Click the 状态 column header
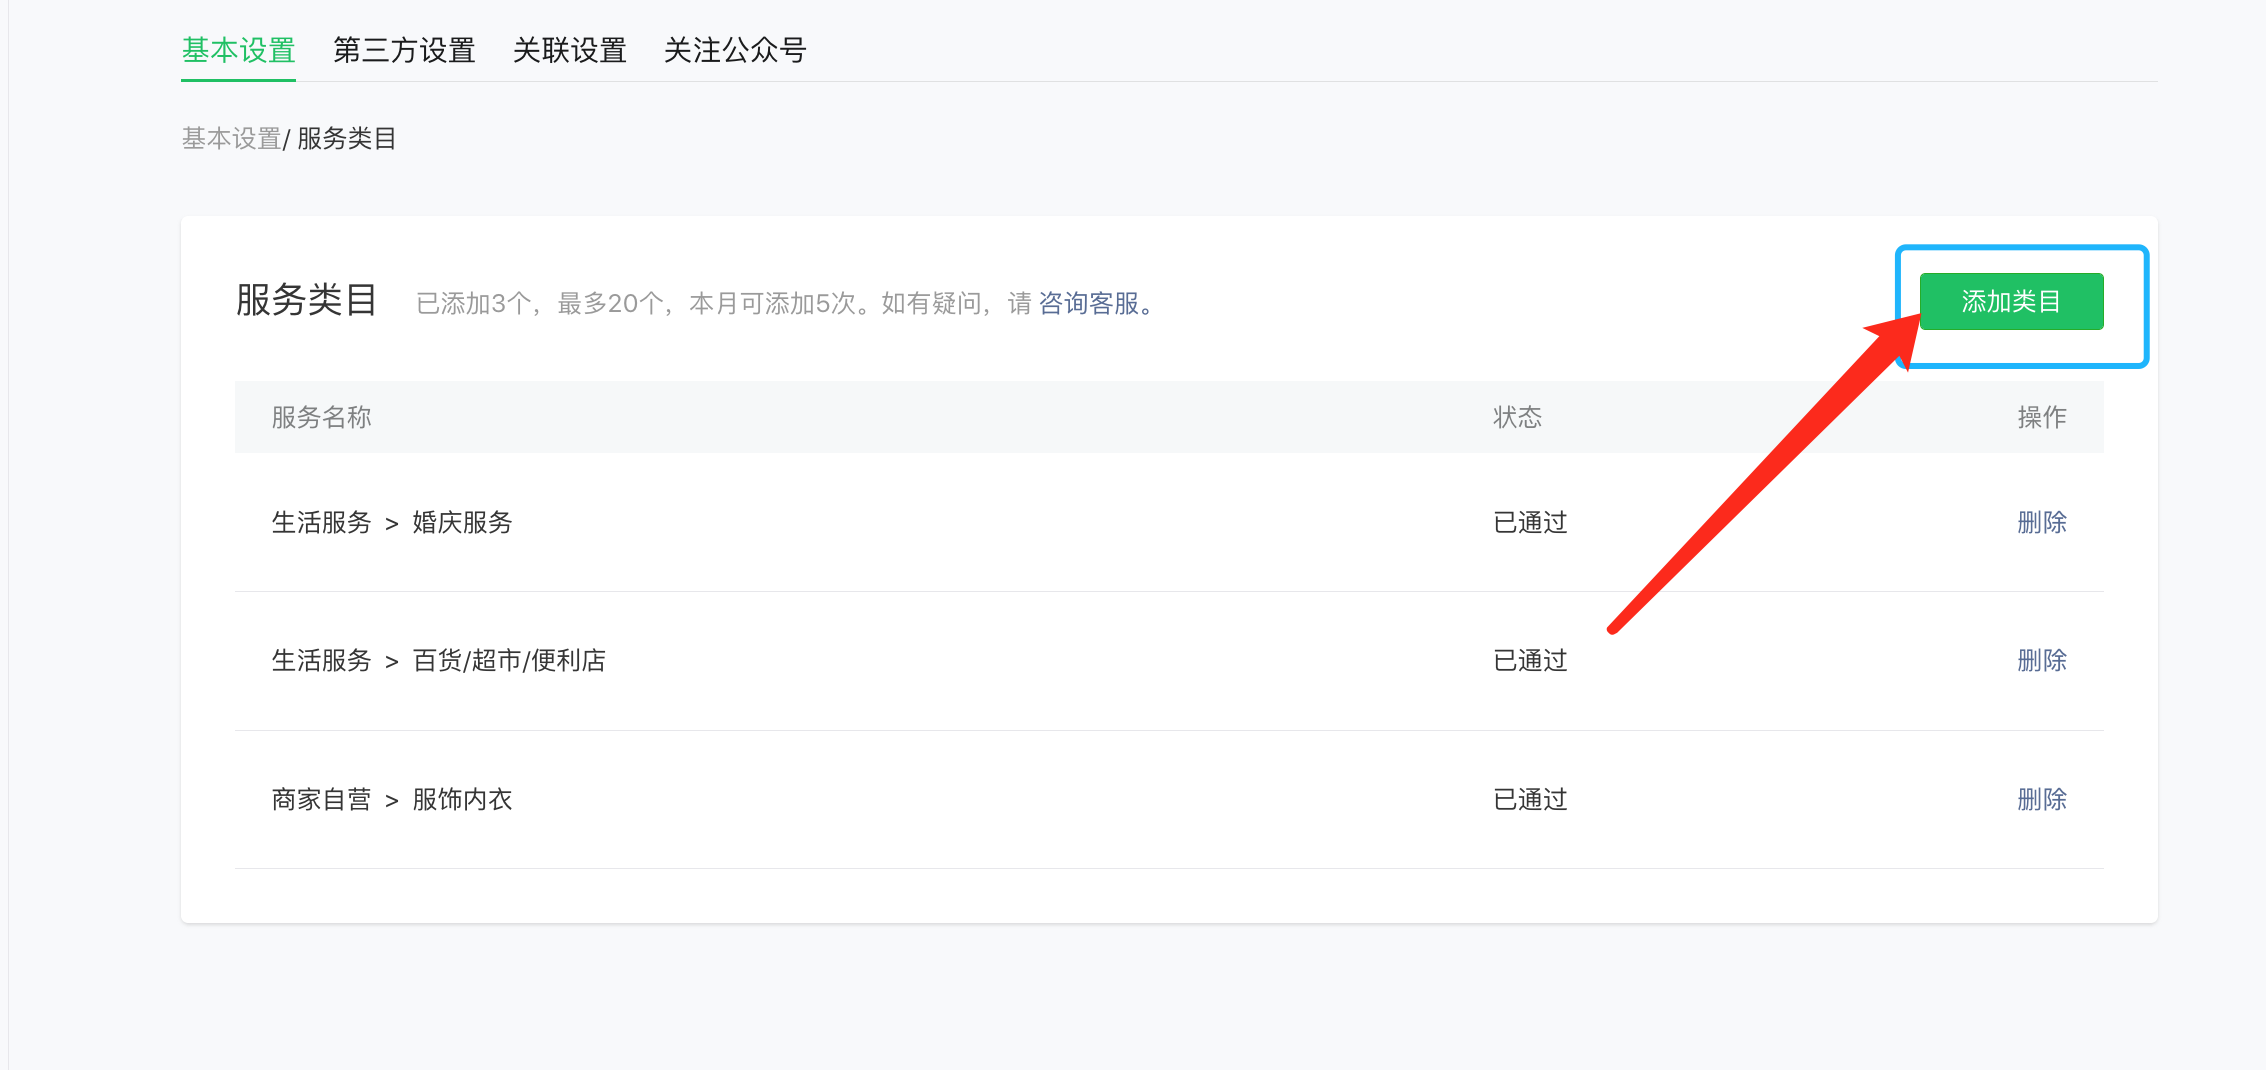The height and width of the screenshot is (1070, 2266). tap(1517, 417)
